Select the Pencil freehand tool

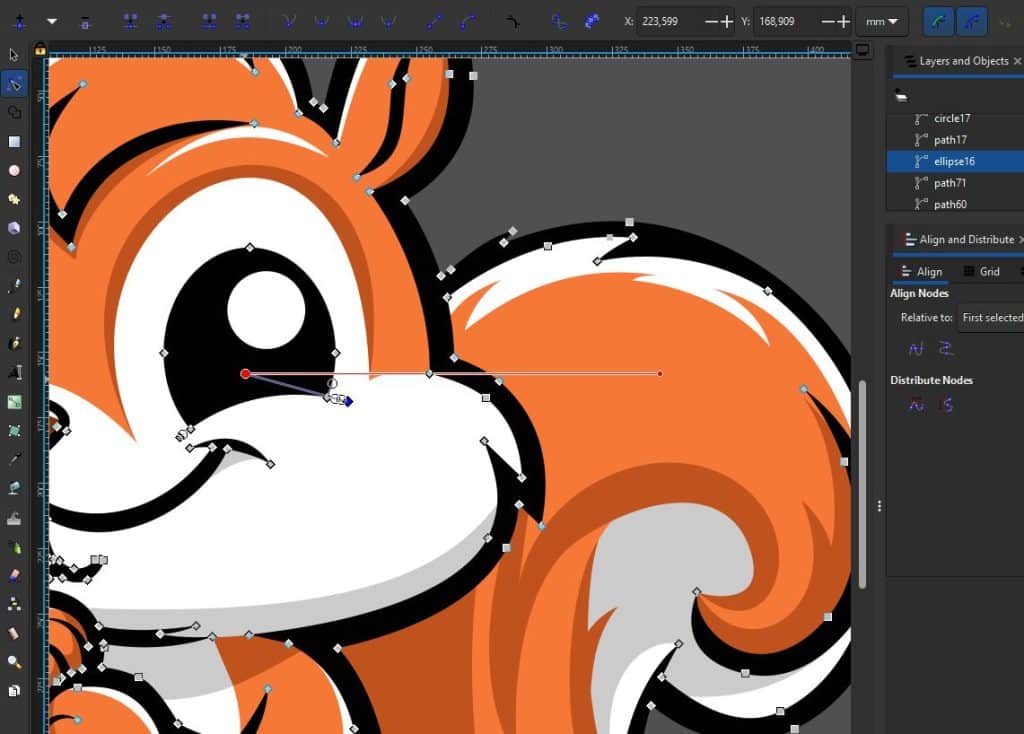[x=14, y=314]
